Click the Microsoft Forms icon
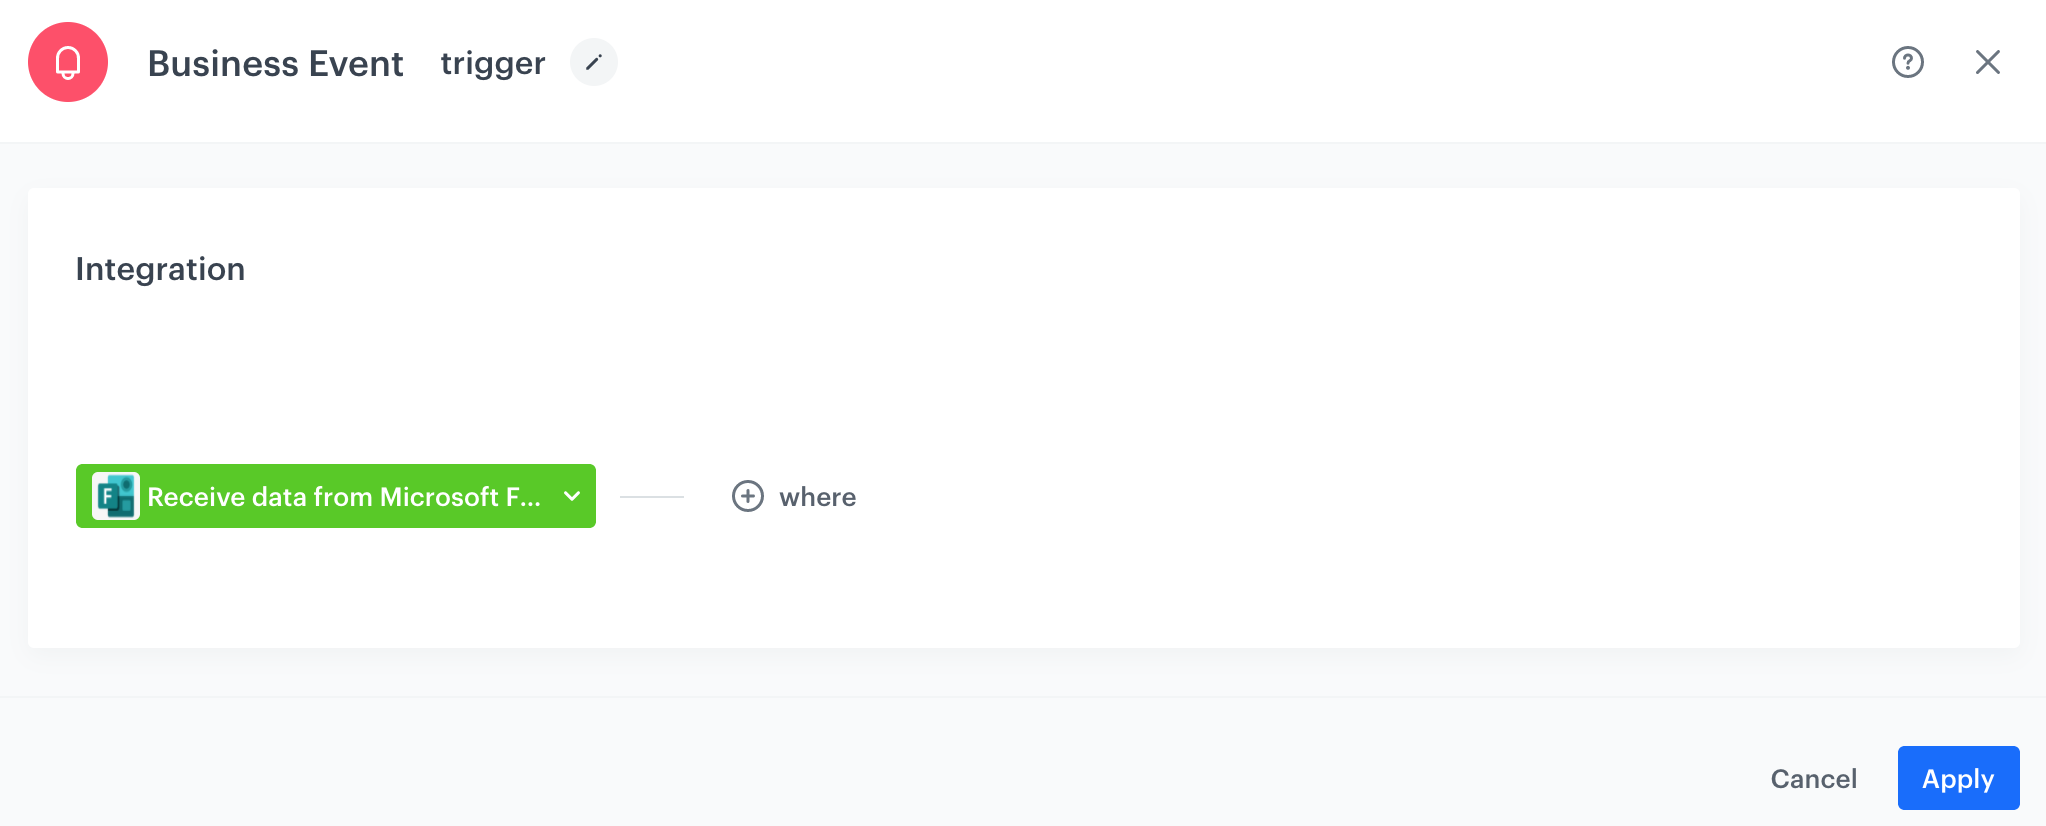Screen dimensions: 2046x826 [x=115, y=496]
